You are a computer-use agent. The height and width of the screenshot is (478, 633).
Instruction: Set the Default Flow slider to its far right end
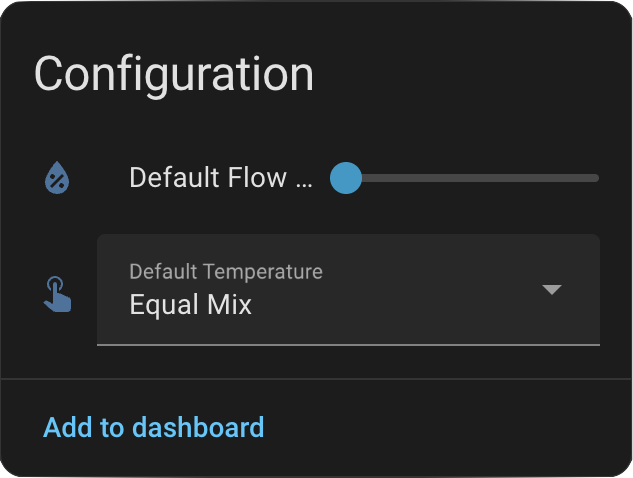(x=597, y=178)
